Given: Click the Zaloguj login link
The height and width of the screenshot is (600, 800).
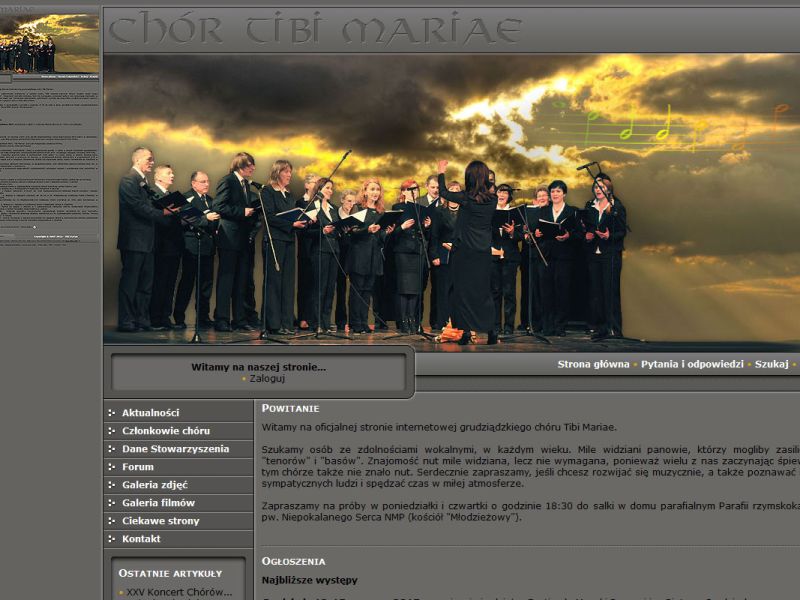Looking at the screenshot, I should point(267,379).
